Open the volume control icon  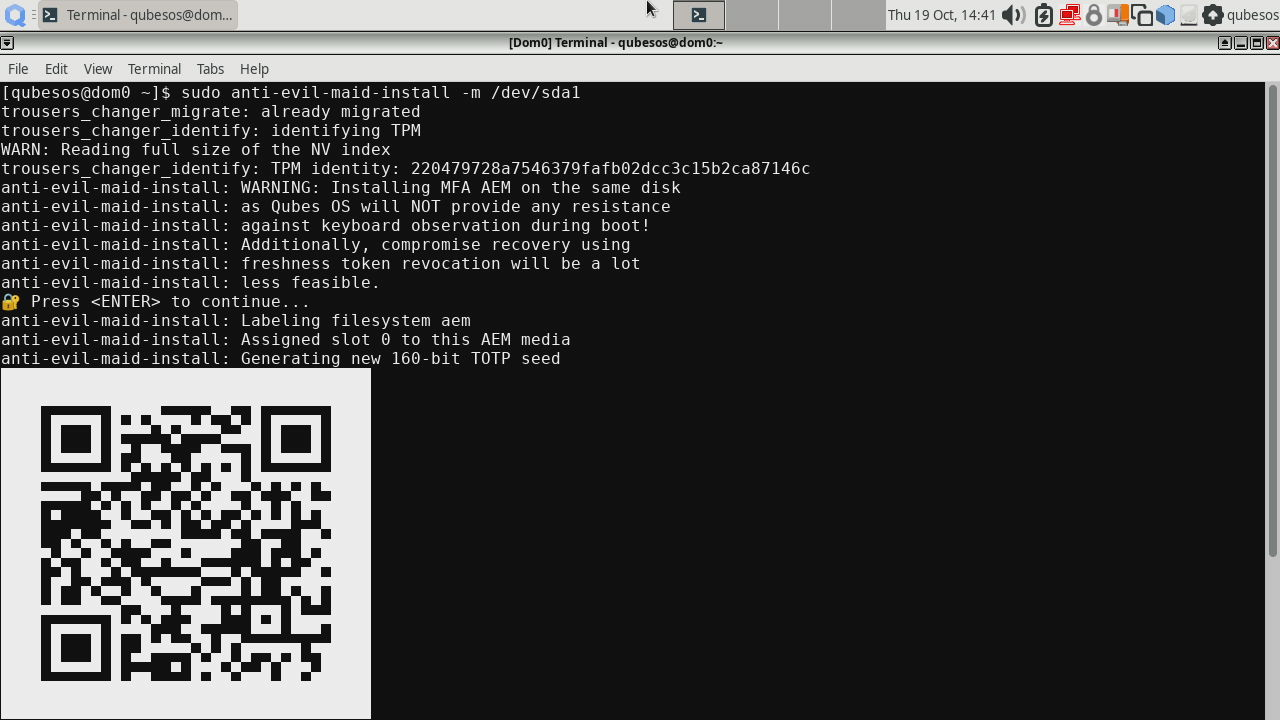click(x=1013, y=15)
